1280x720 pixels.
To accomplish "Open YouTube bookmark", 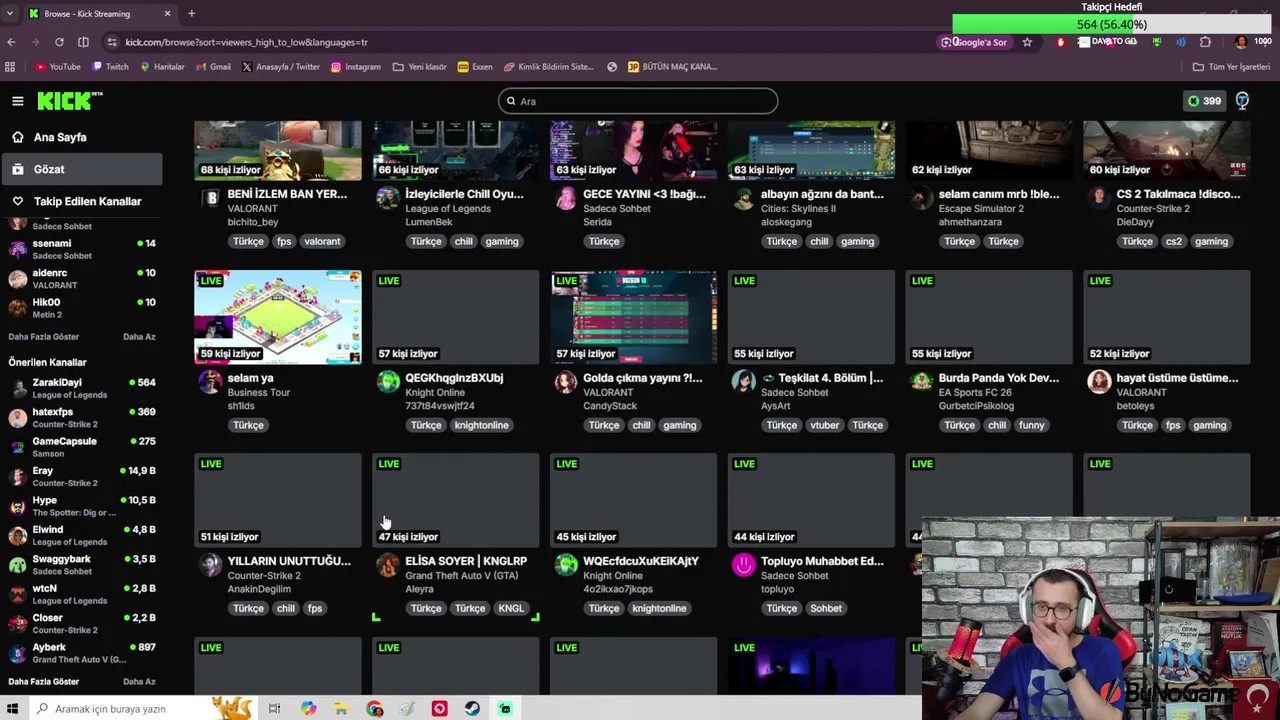I will [57, 67].
